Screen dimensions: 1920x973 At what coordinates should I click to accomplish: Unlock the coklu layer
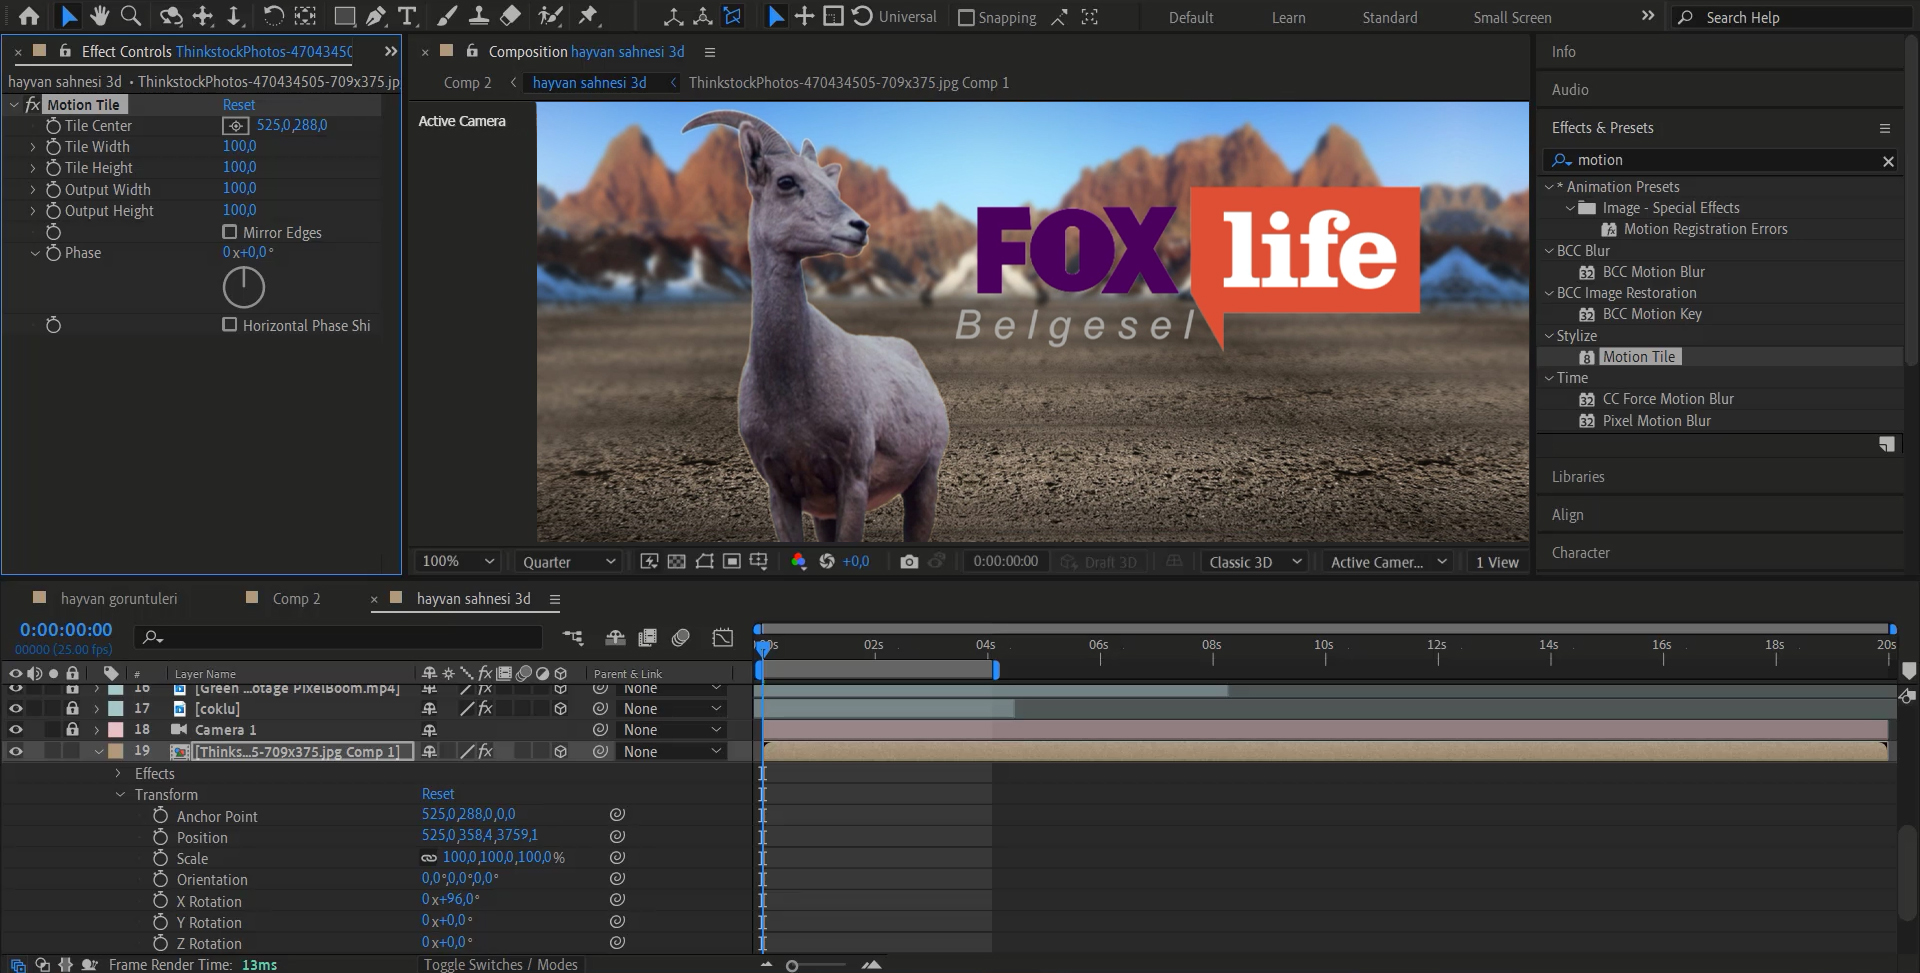coord(72,708)
